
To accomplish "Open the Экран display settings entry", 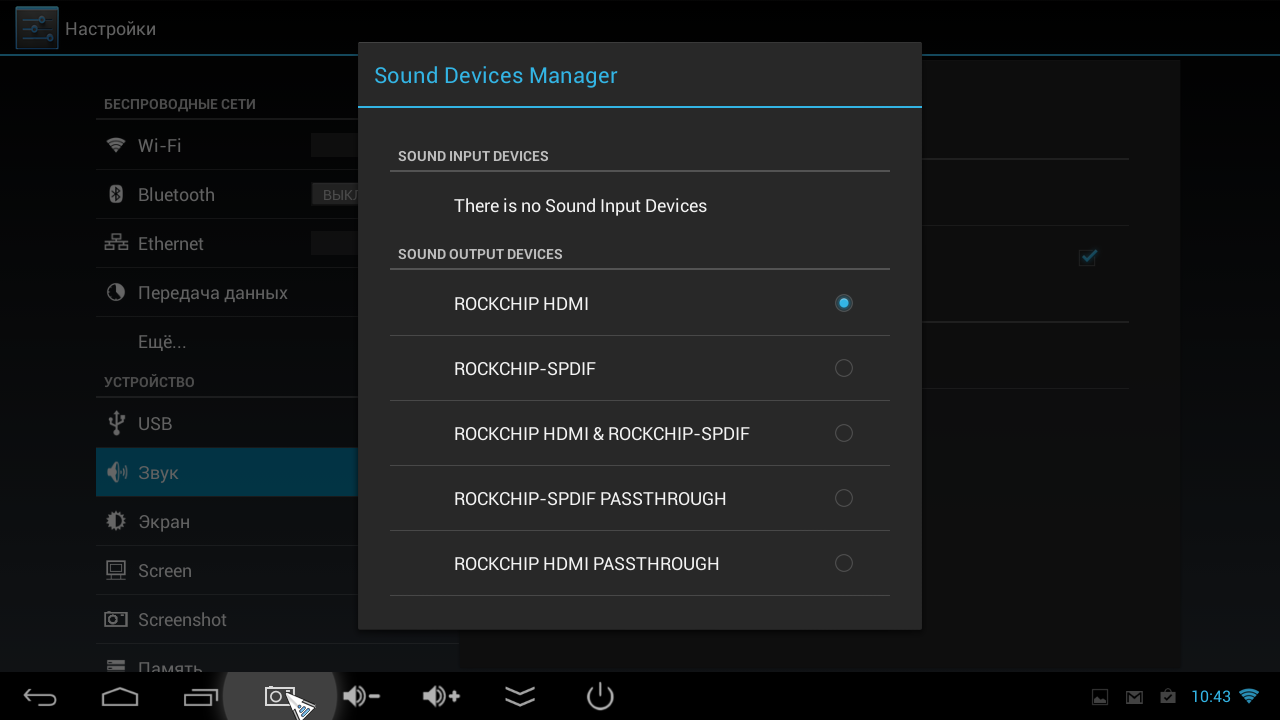I will 227,521.
